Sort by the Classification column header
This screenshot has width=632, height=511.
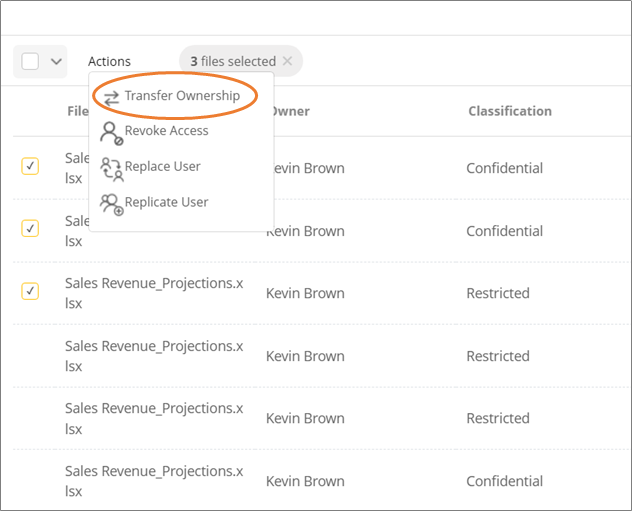[510, 111]
